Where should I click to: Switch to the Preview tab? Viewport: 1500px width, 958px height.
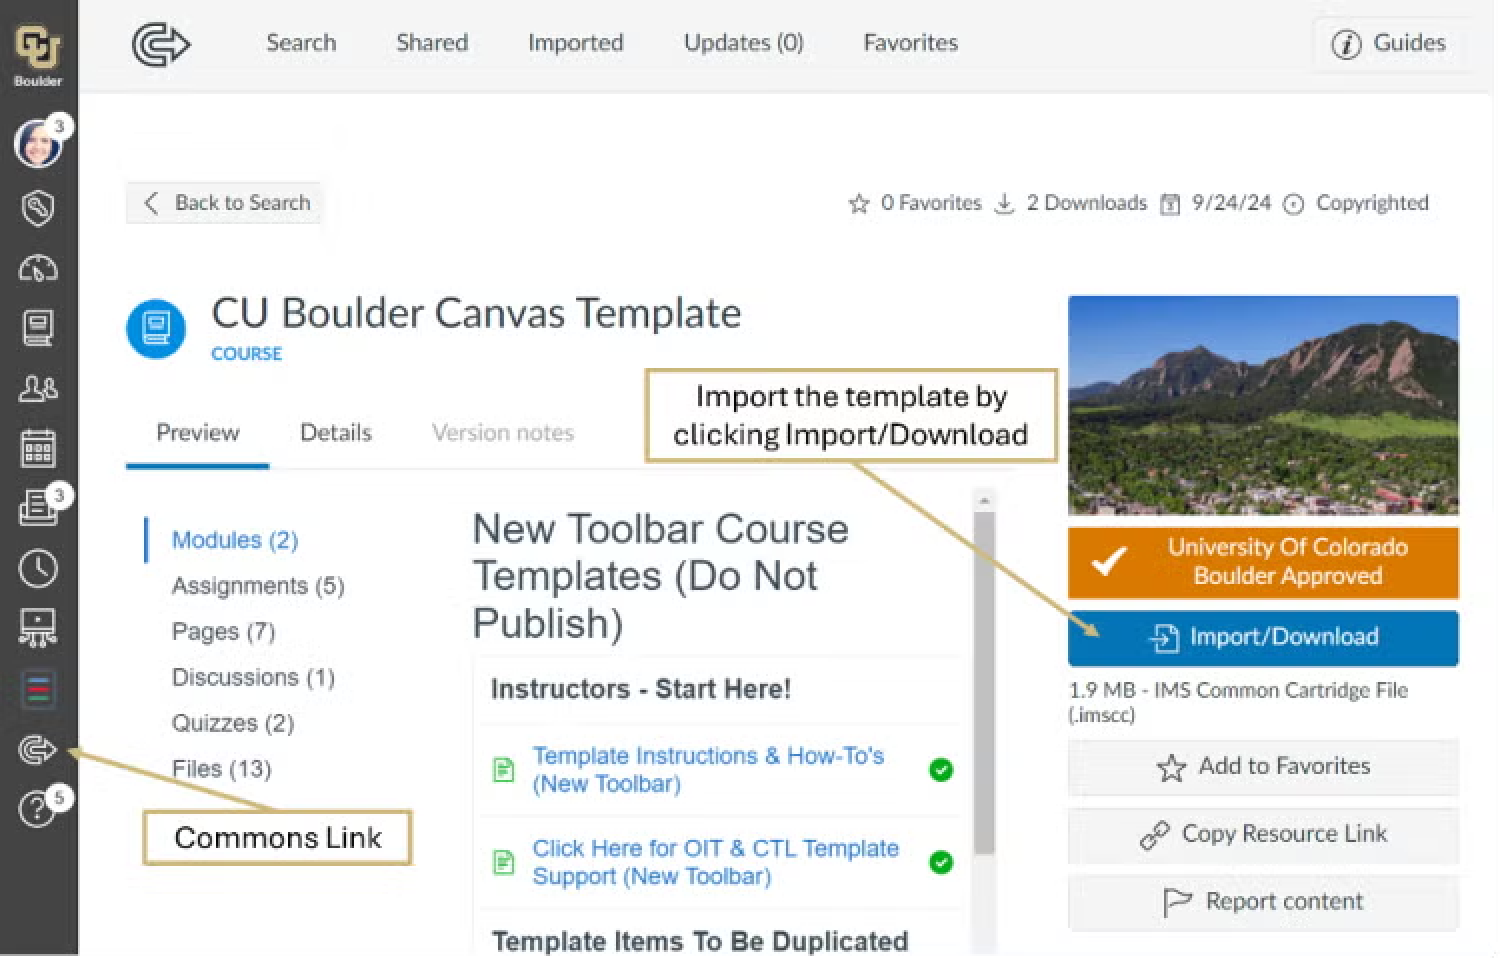pyautogui.click(x=198, y=433)
